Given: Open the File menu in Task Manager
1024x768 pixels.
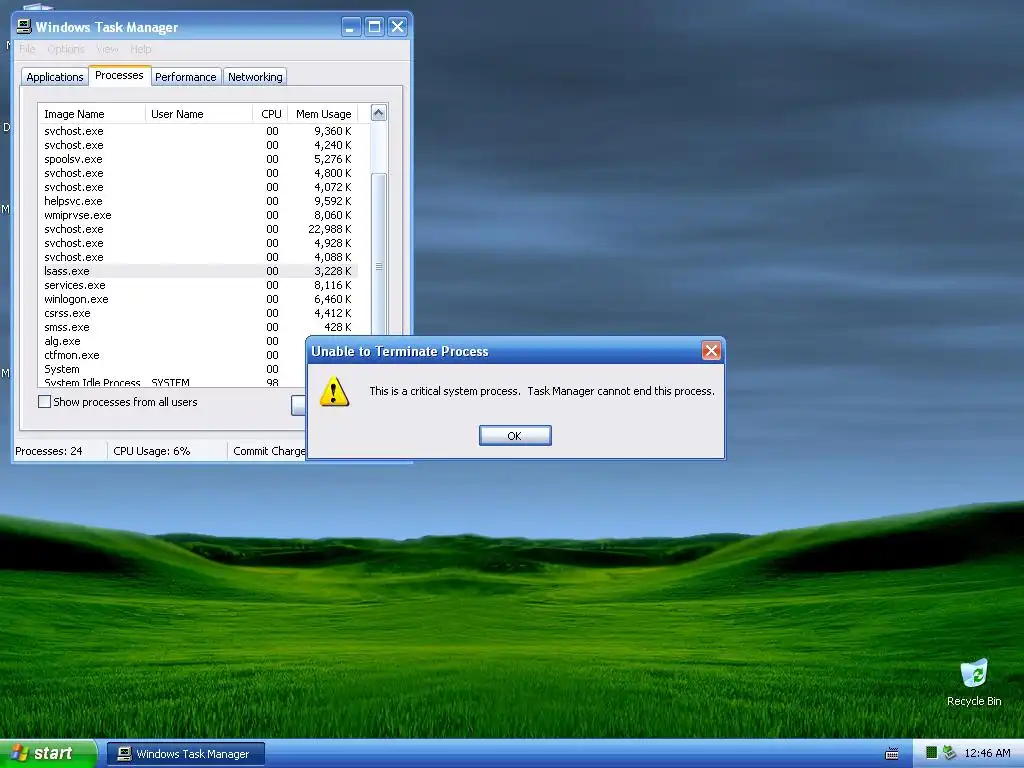Looking at the screenshot, I should 27,49.
